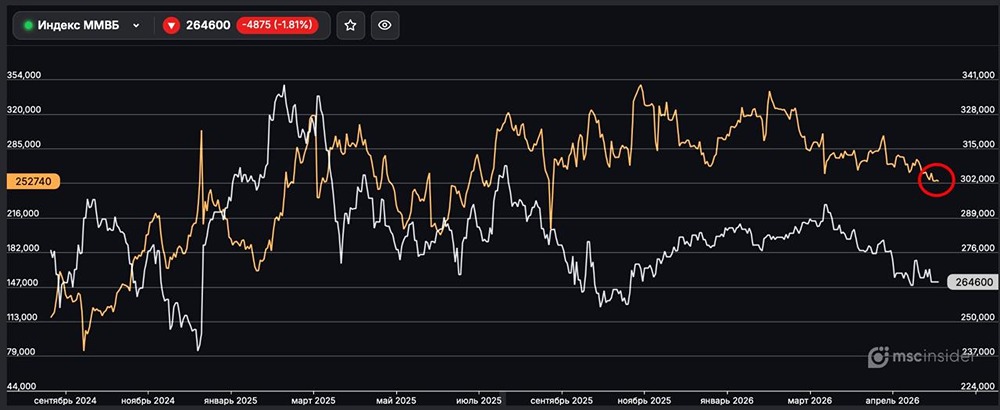This screenshot has width=1000, height=410.
Task: Click the март 2026 timeline label
Action: [x=810, y=401]
